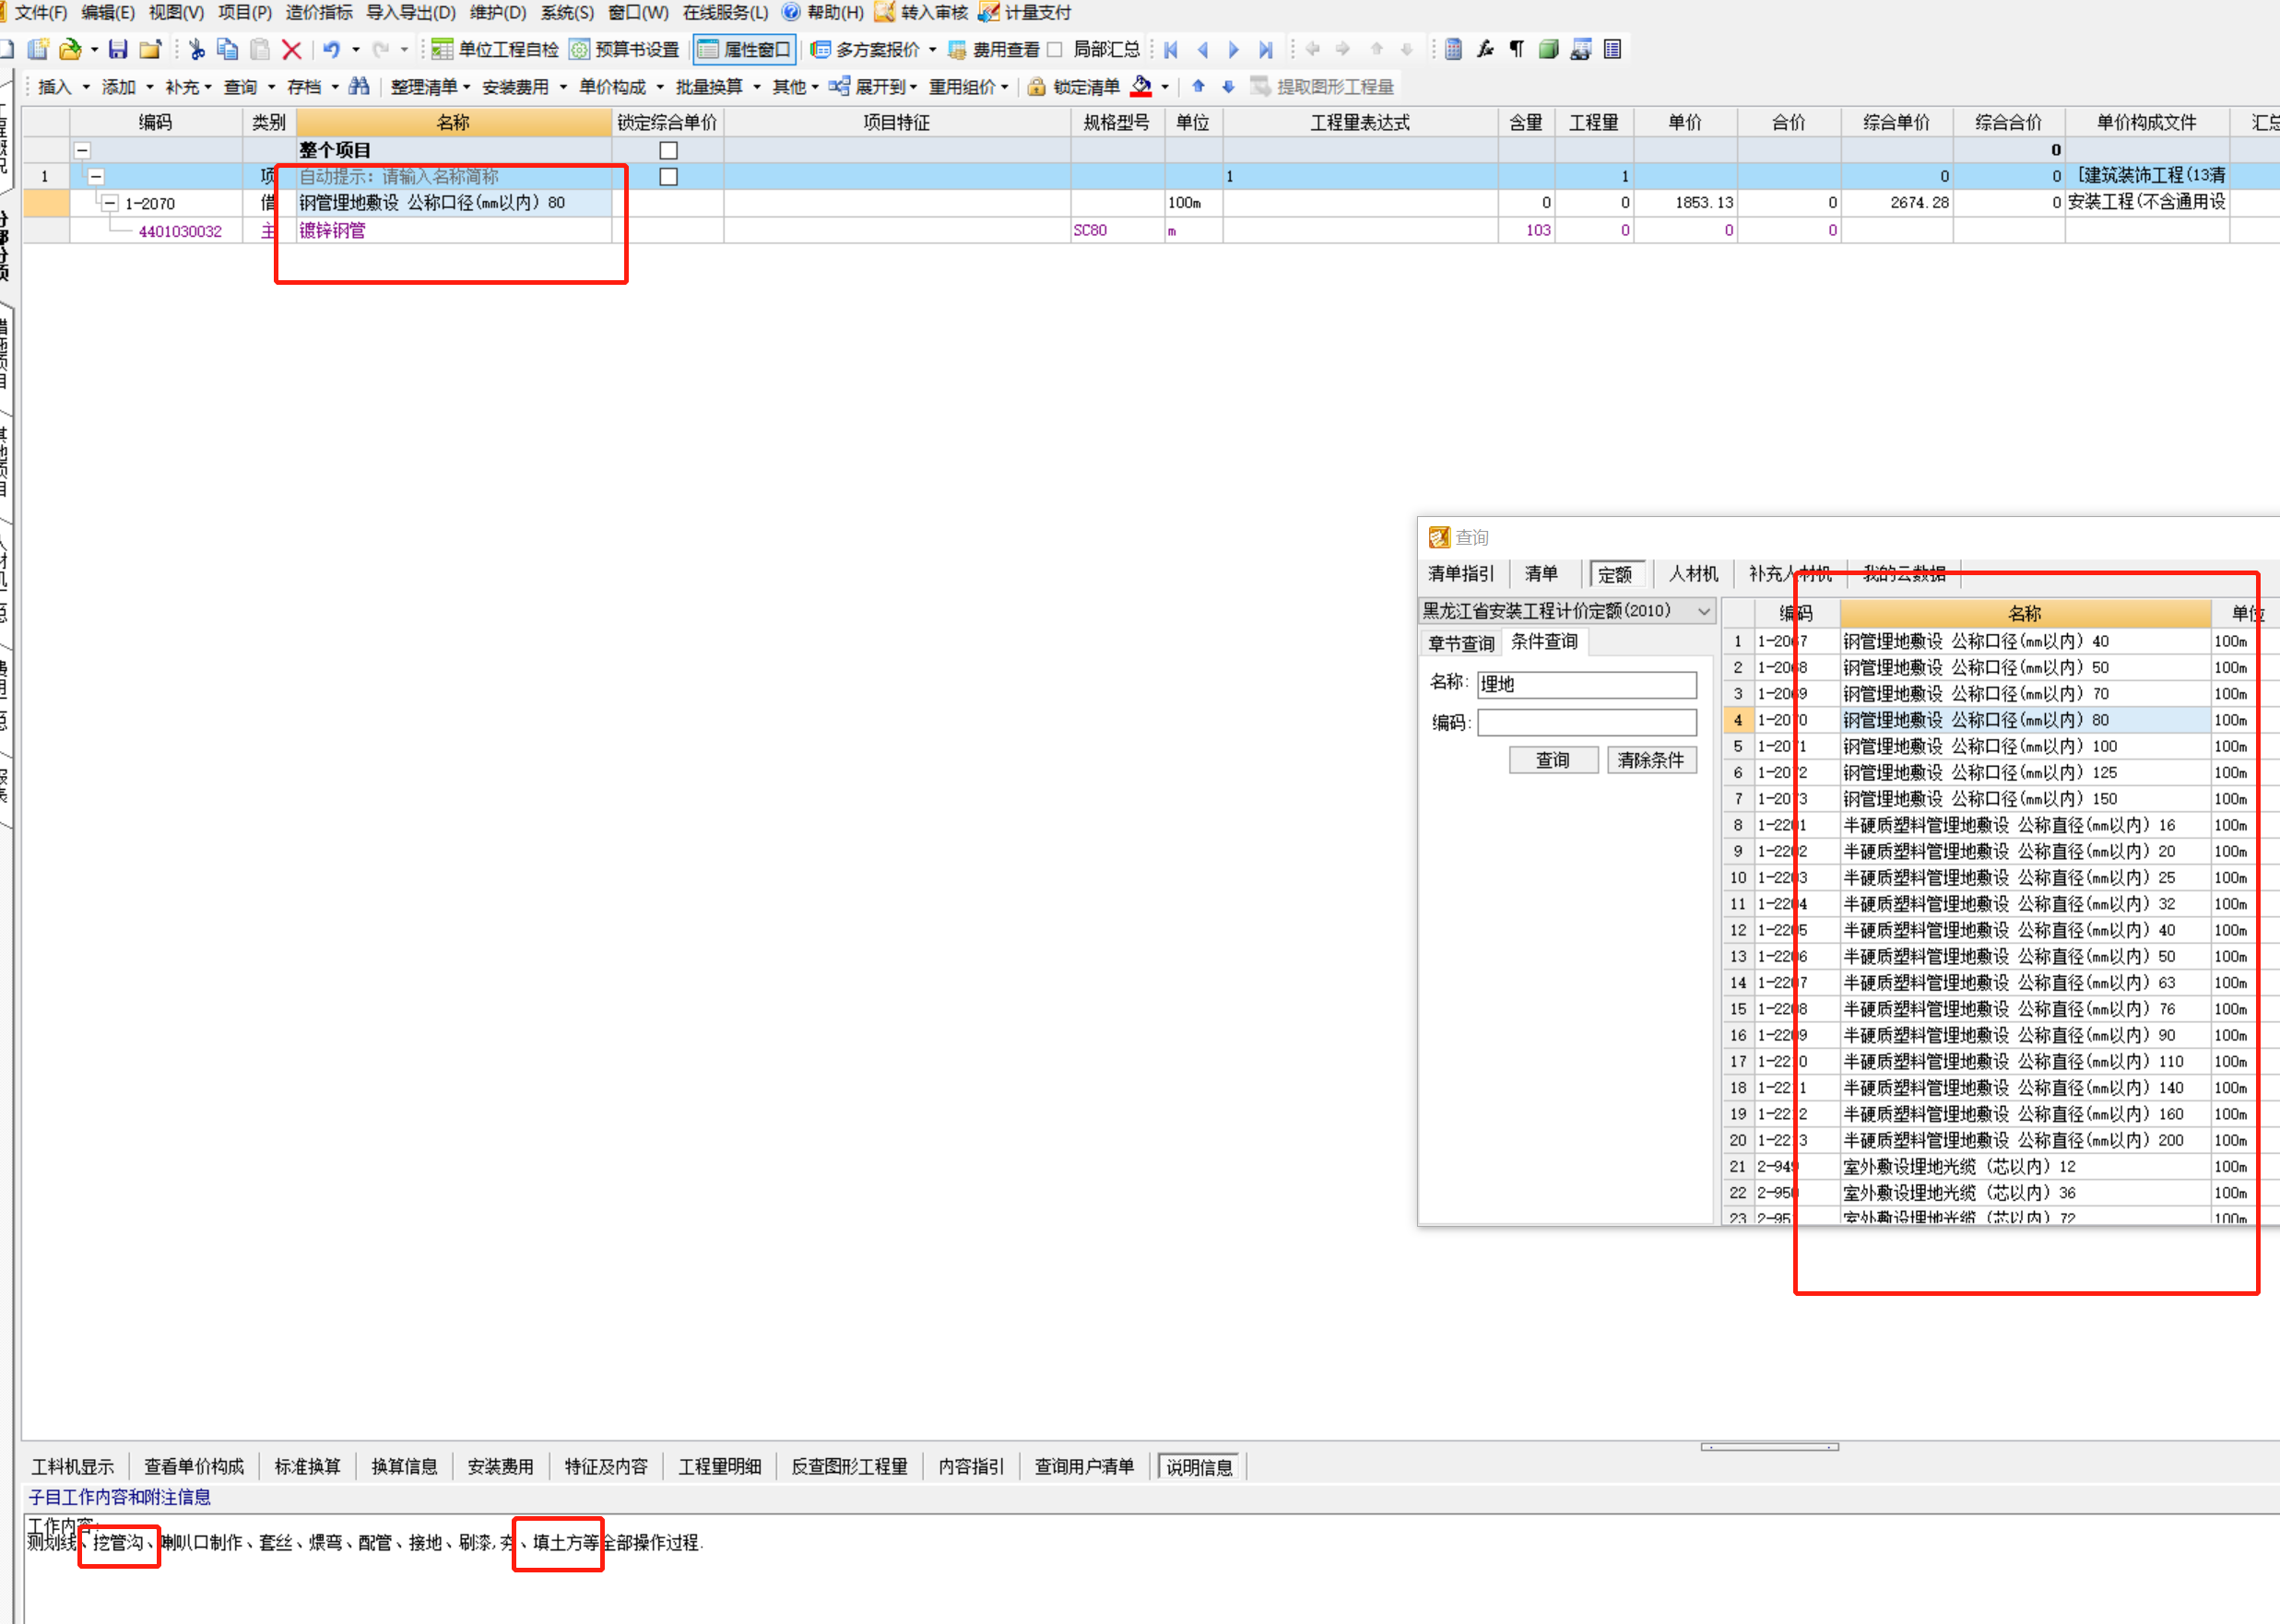Move row up with blue up arrow
The image size is (2280, 1624).
pyautogui.click(x=1198, y=87)
